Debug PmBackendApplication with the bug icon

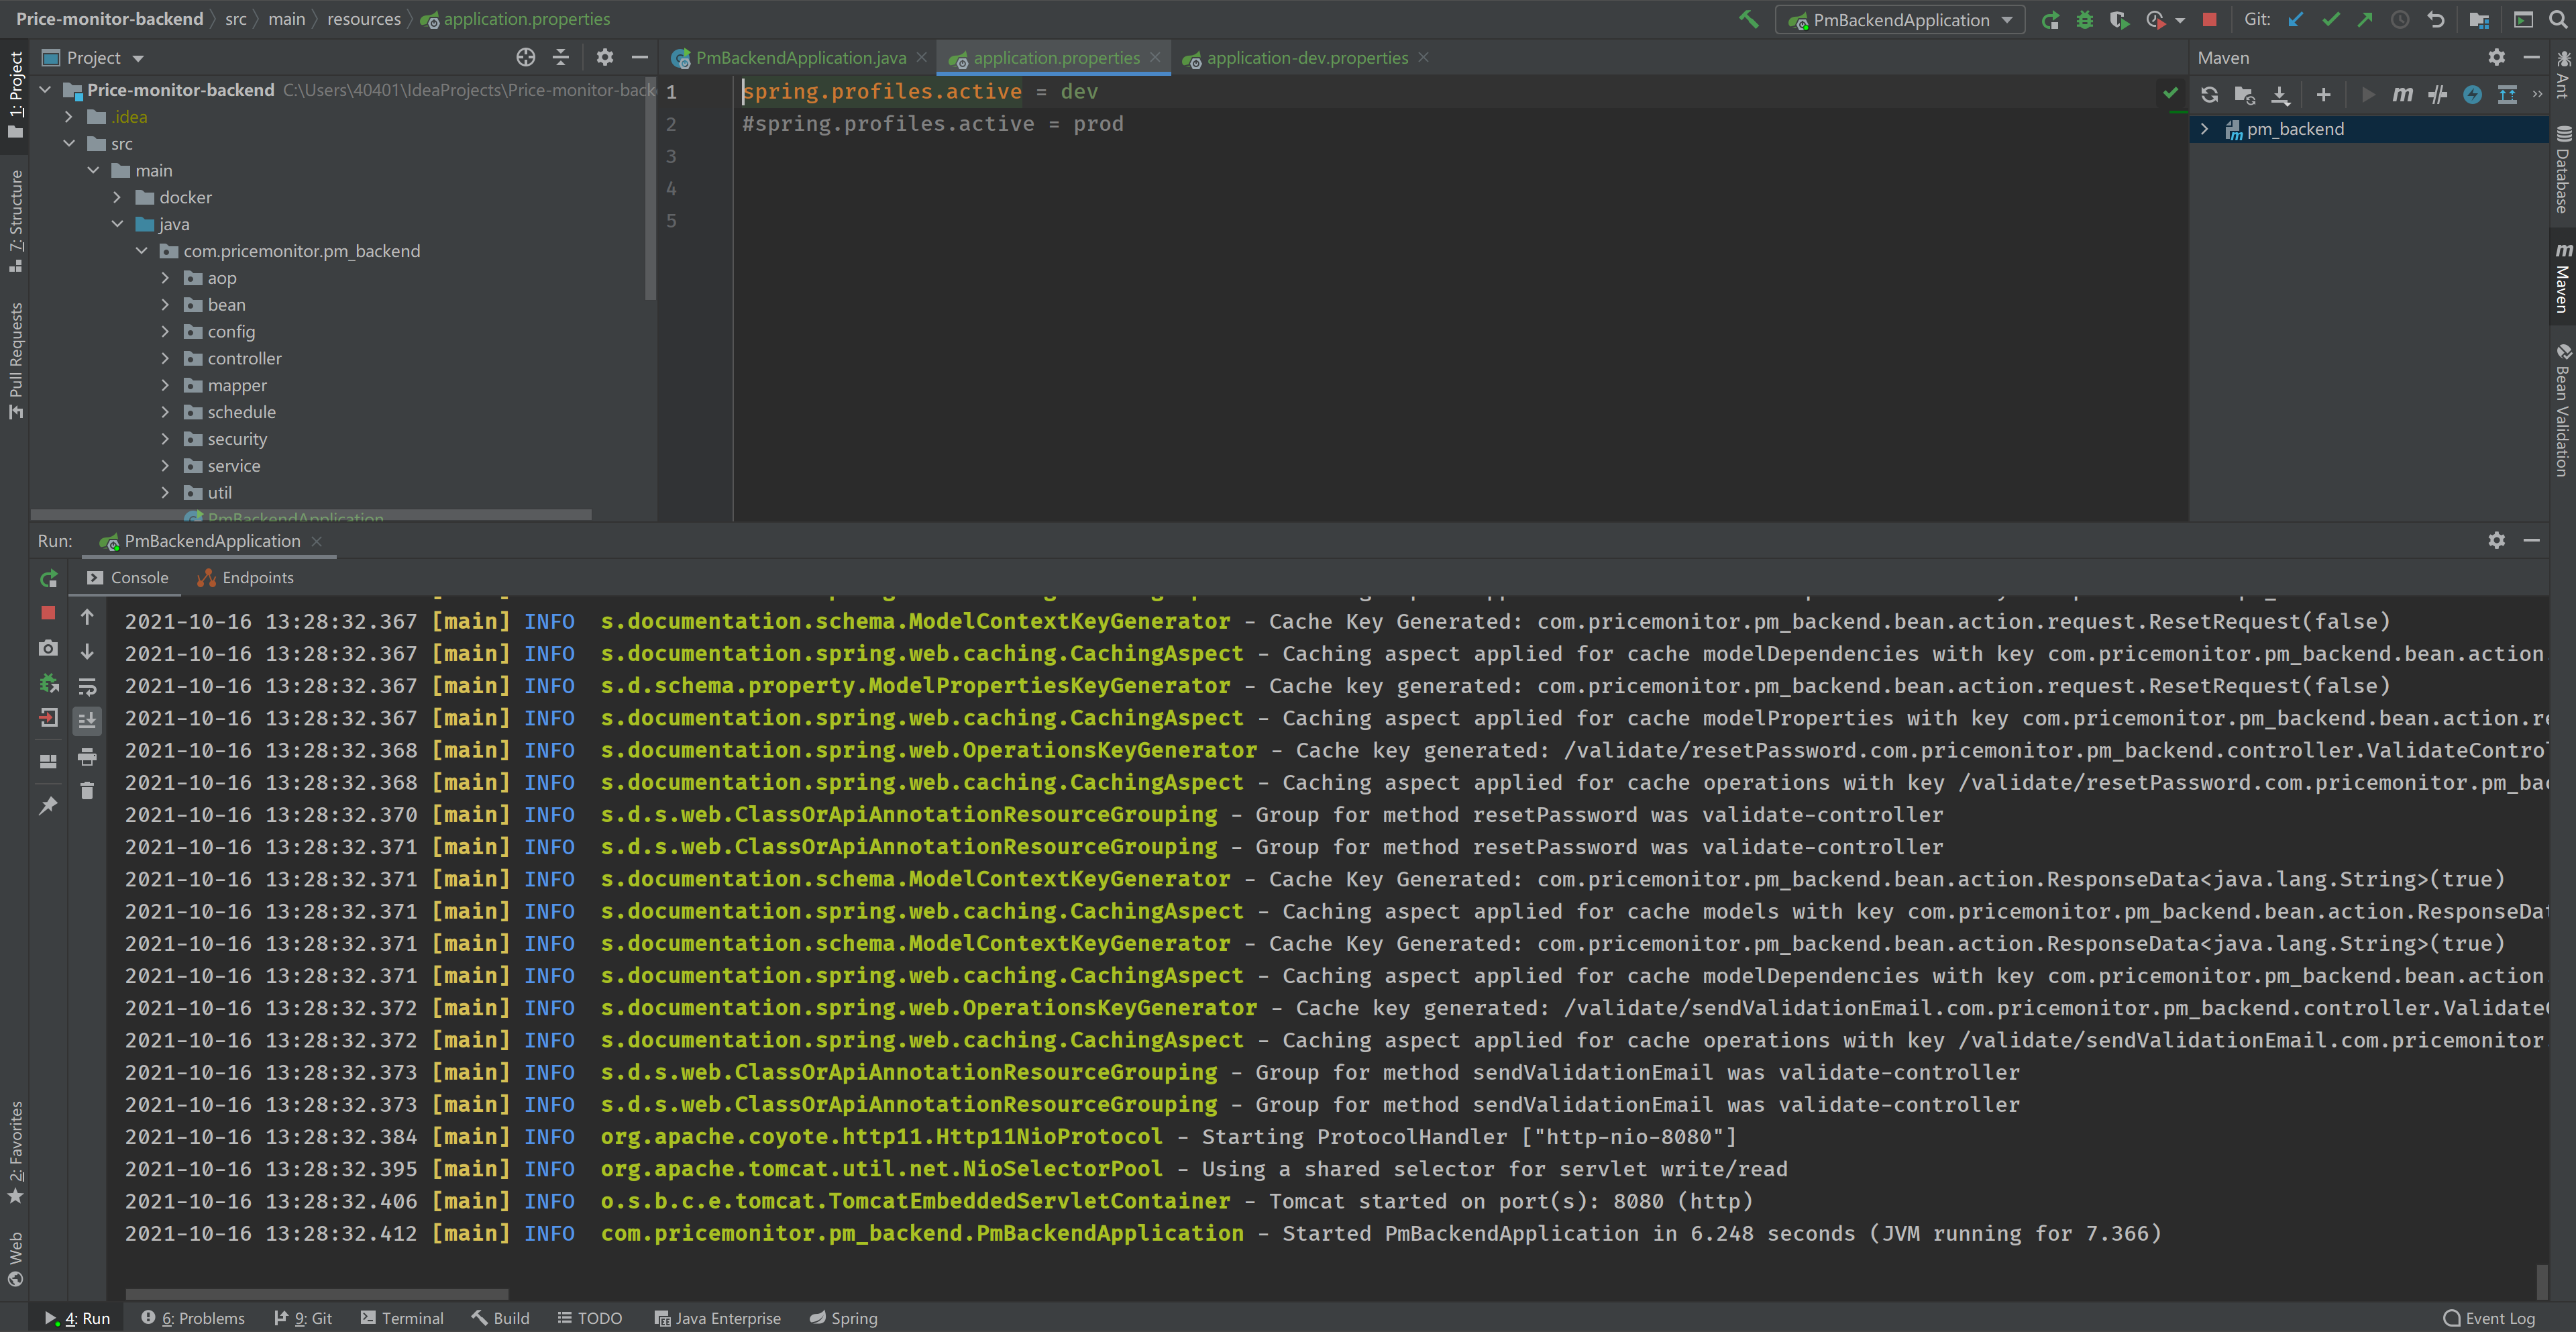(x=2084, y=20)
